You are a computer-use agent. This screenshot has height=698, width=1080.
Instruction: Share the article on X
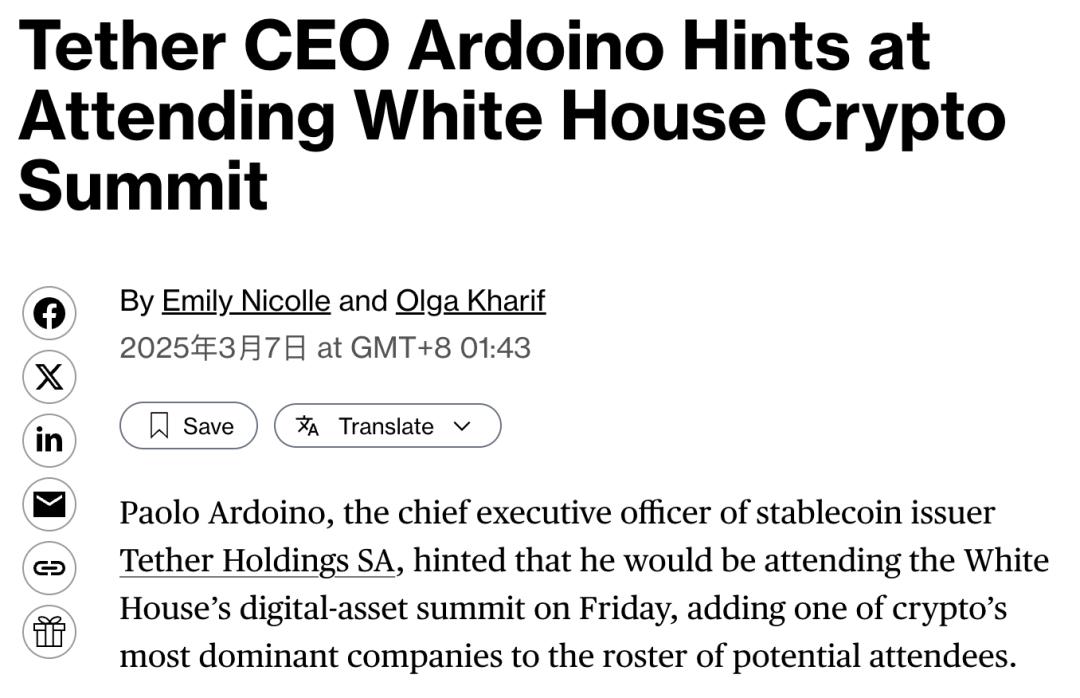pyautogui.click(x=49, y=377)
